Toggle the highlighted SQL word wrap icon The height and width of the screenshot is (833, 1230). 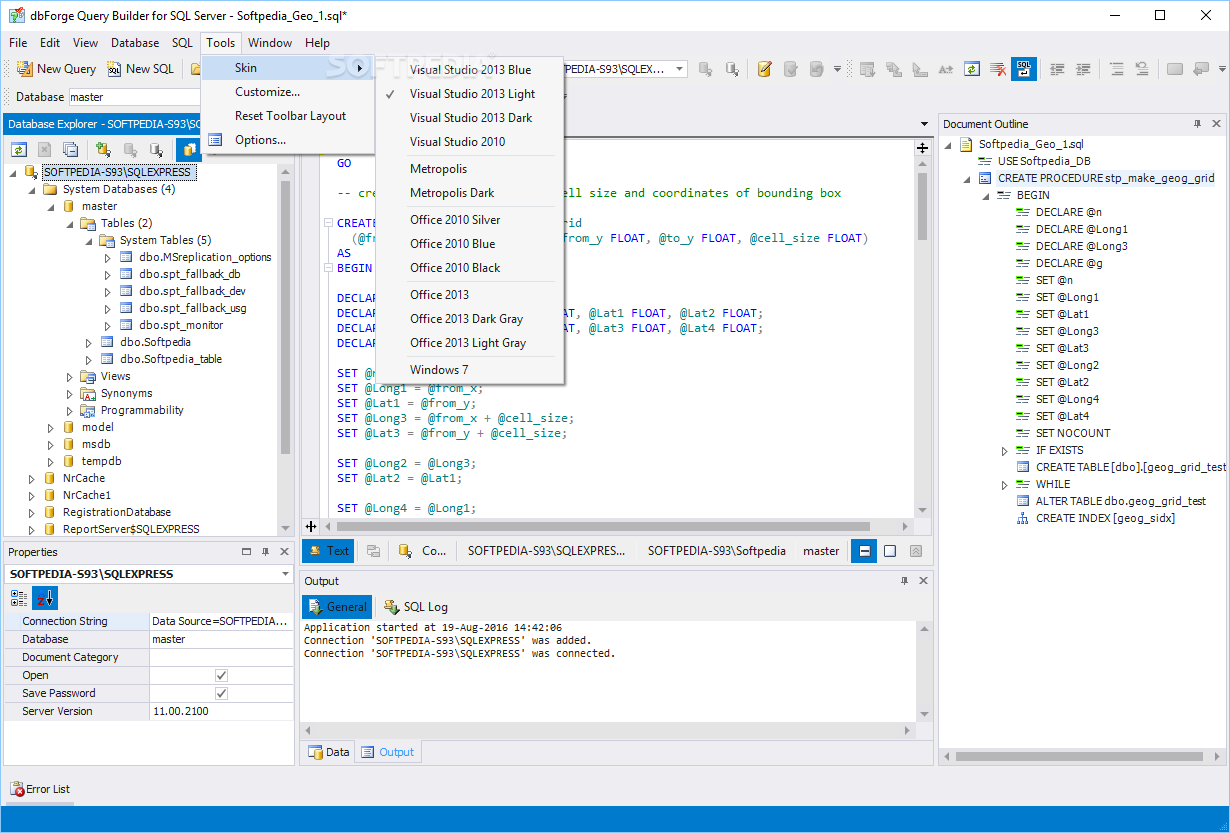pyautogui.click(x=1024, y=69)
